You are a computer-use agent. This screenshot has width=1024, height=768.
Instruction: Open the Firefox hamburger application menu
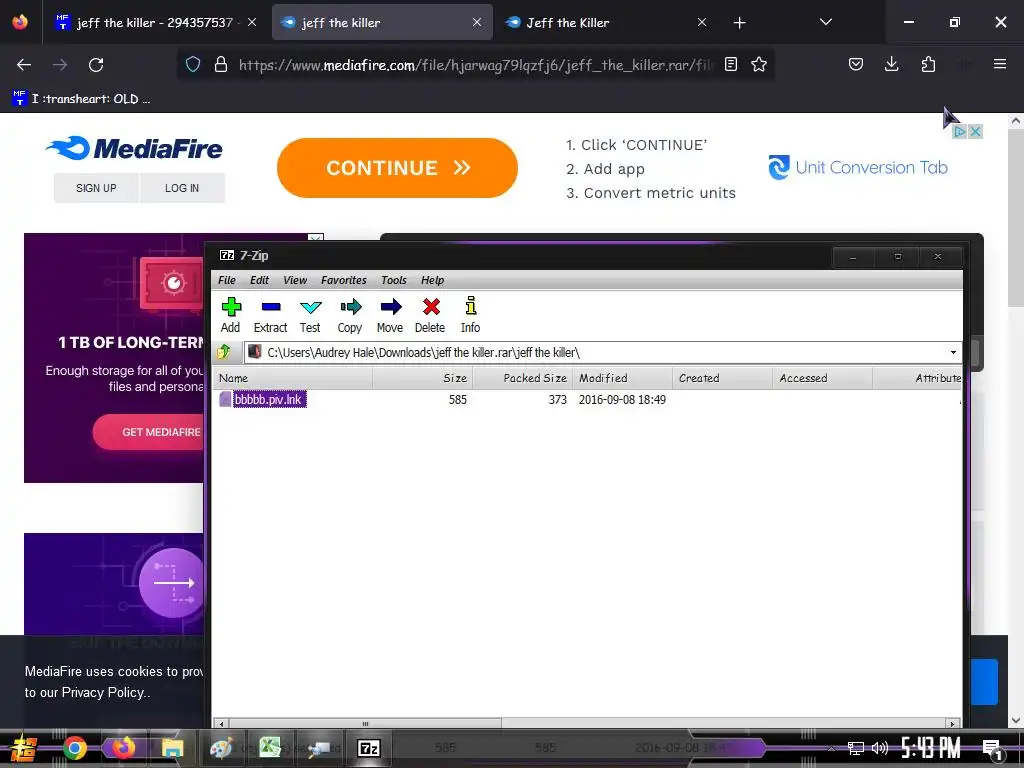1000,64
